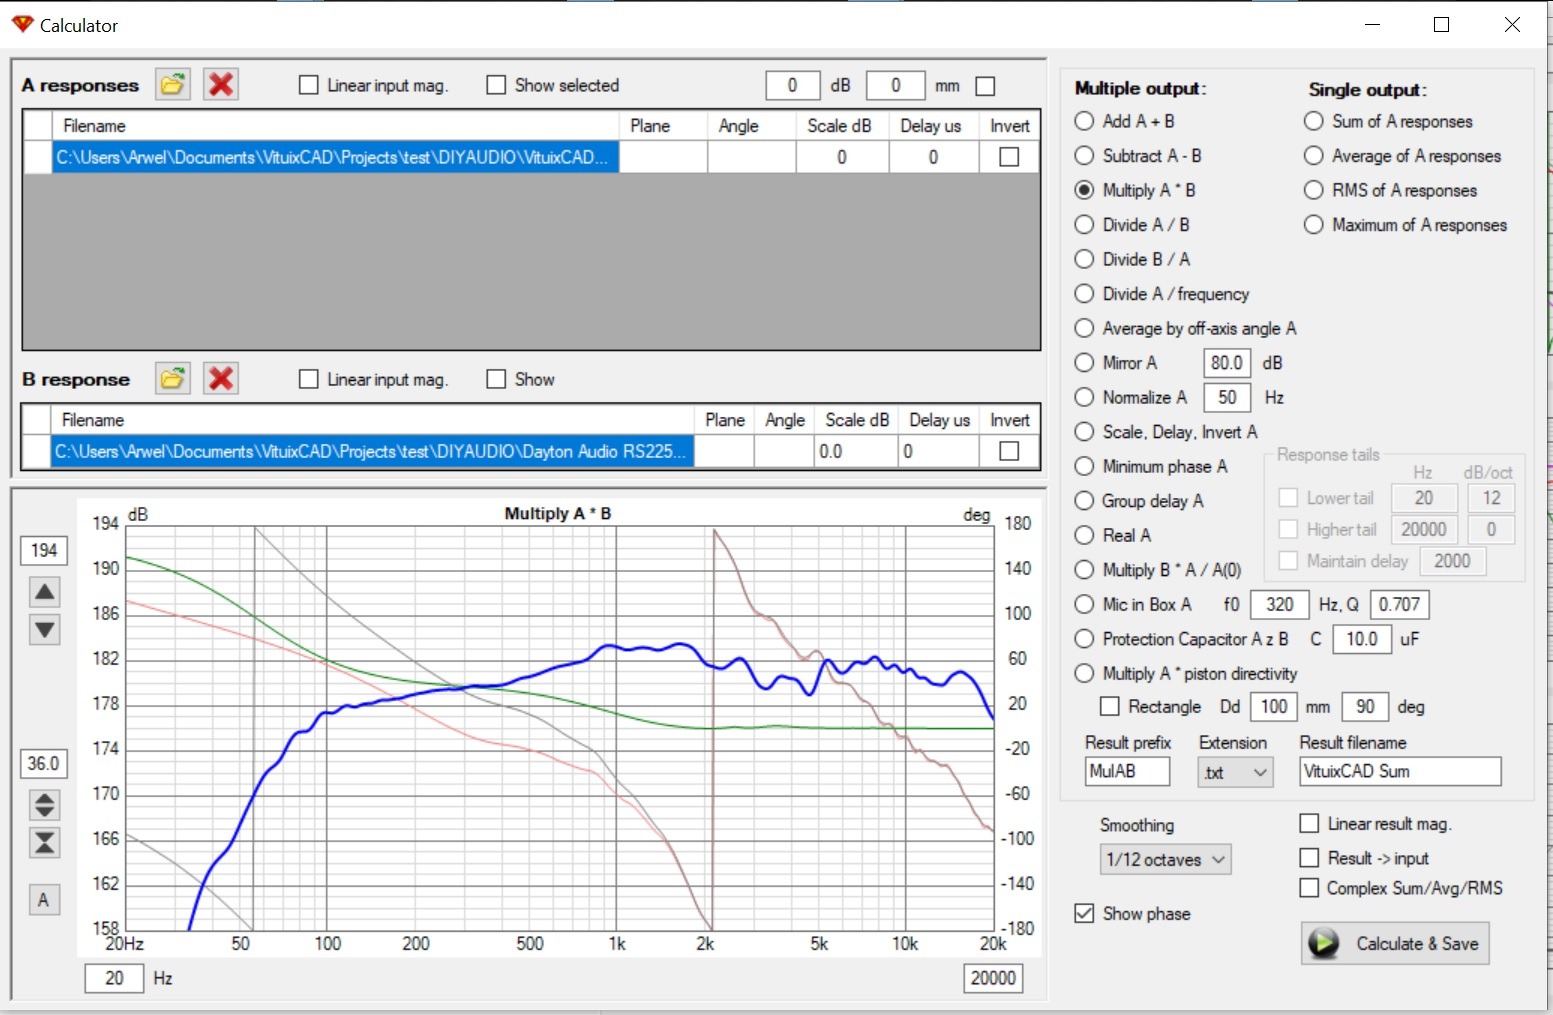1553x1015 pixels.
Task: Click Dd 100 mm field
Action: [1274, 706]
